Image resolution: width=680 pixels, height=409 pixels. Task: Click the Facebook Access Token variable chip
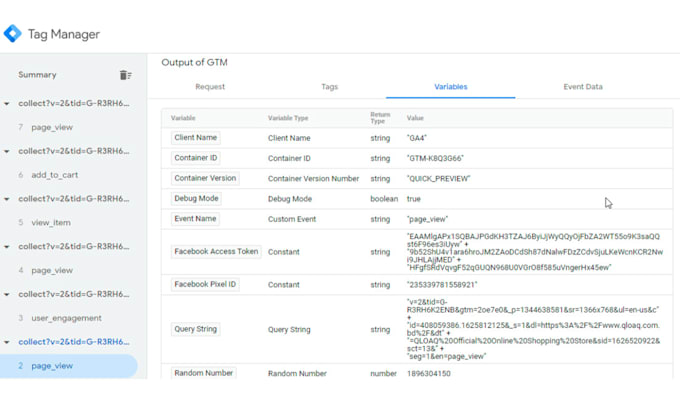216,252
